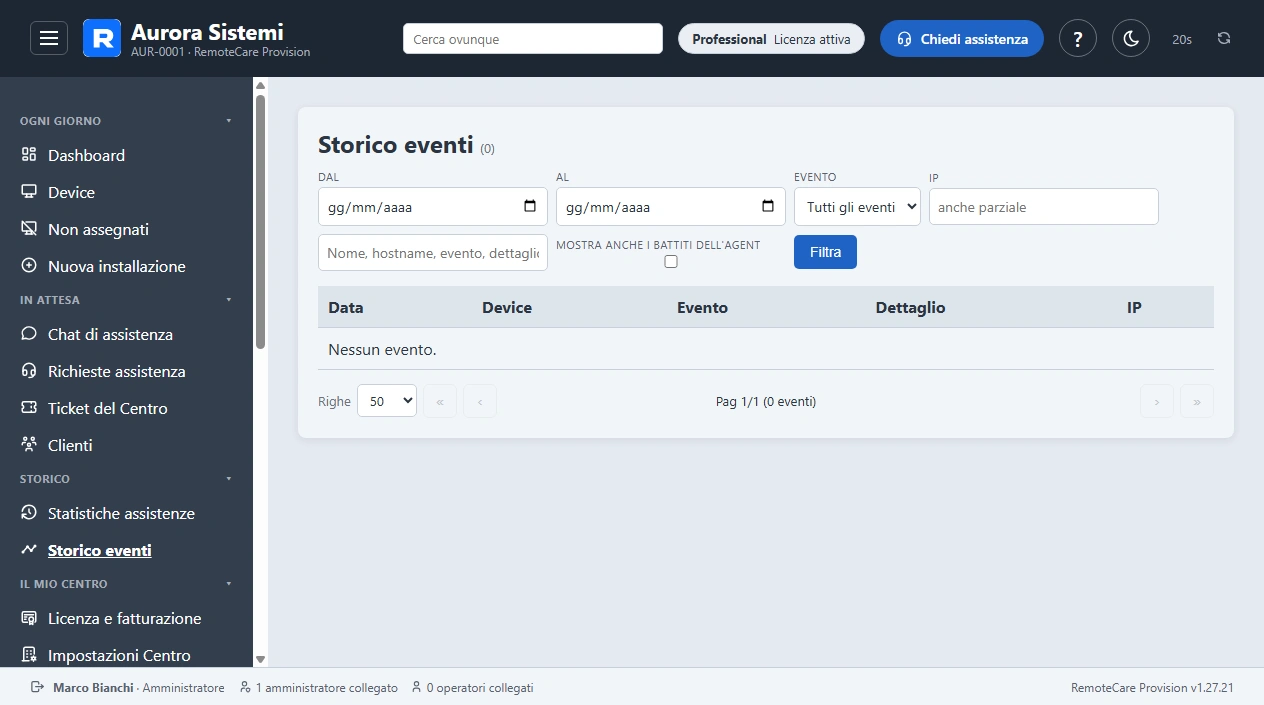Collapse the STORICO sidebar section

point(127,479)
